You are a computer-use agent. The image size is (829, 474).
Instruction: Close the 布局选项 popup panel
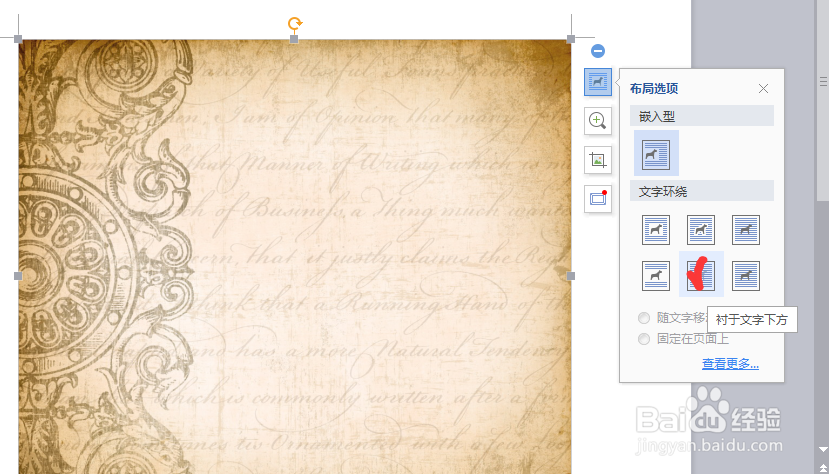pos(763,89)
